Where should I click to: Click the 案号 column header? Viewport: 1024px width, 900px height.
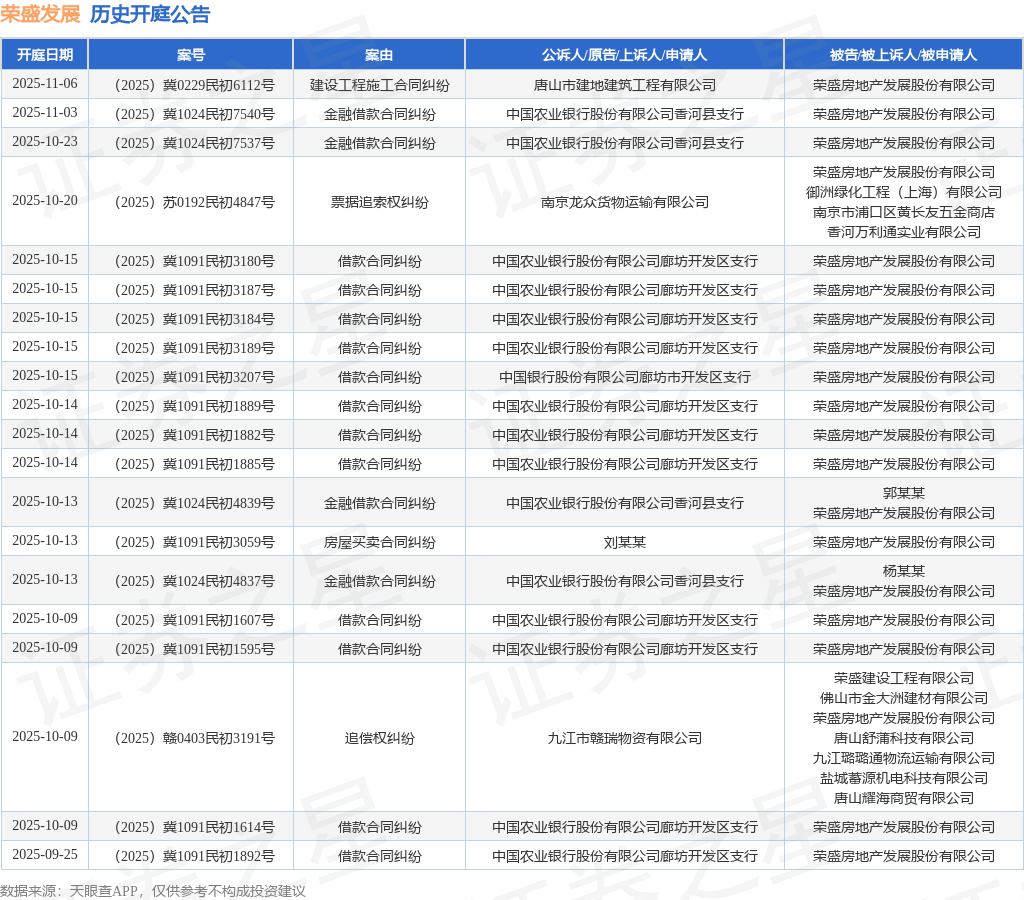point(191,55)
